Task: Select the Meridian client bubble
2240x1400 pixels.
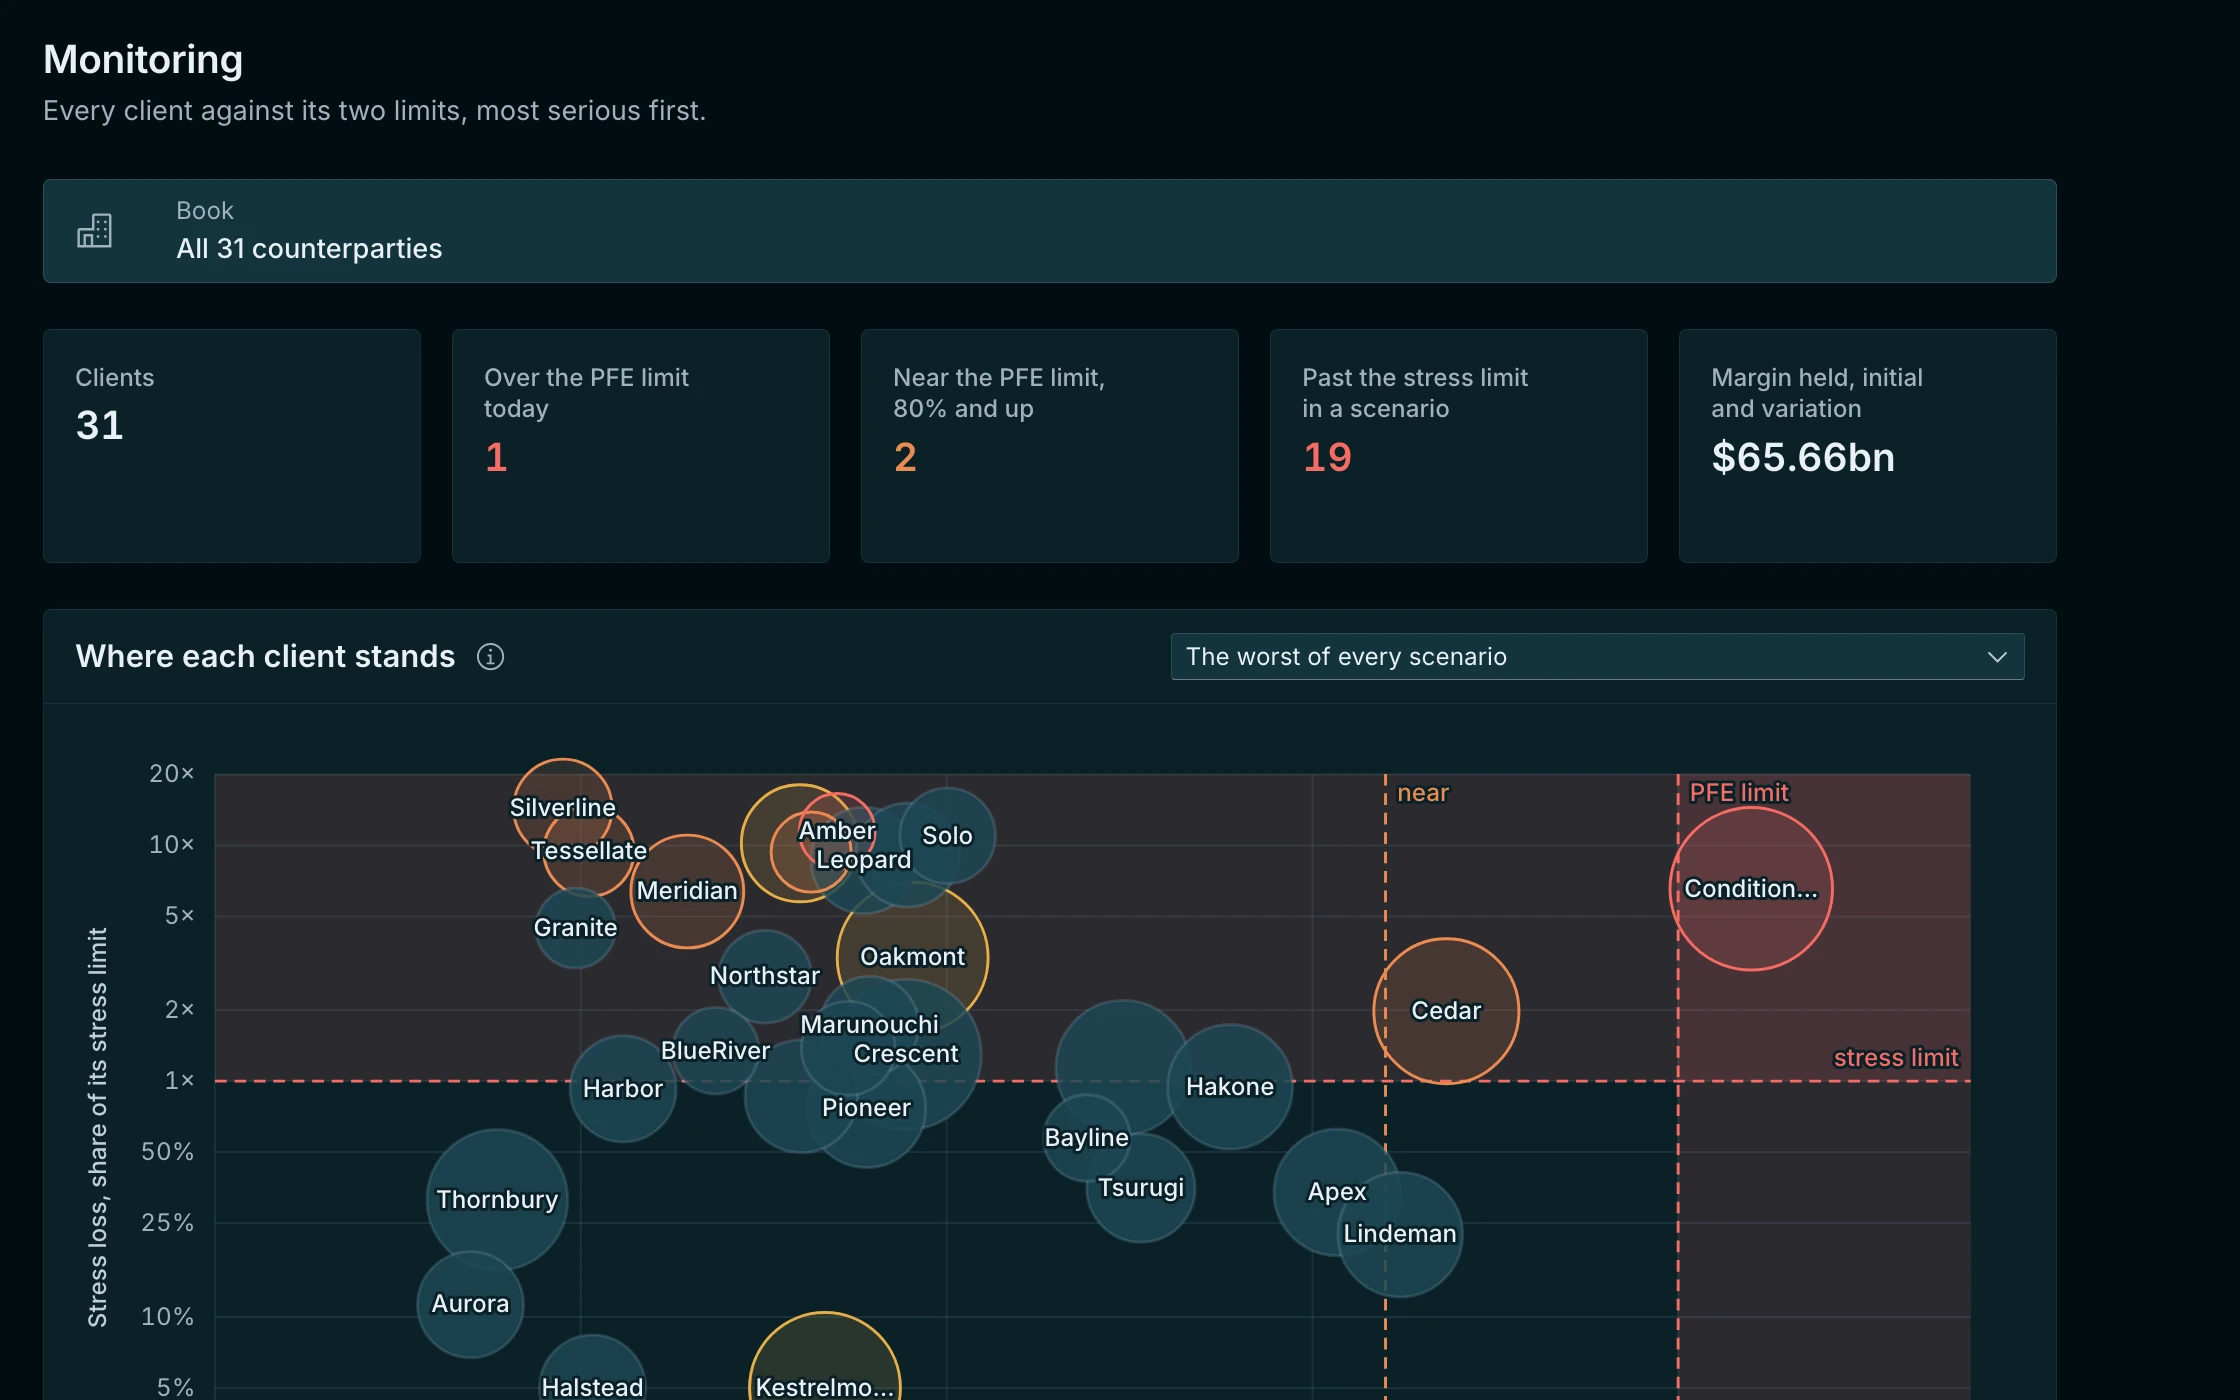Action: click(687, 891)
